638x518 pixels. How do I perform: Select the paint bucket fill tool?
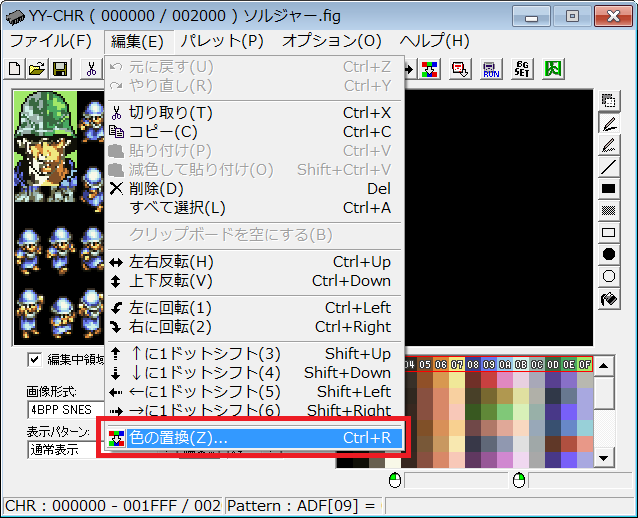[x=609, y=299]
